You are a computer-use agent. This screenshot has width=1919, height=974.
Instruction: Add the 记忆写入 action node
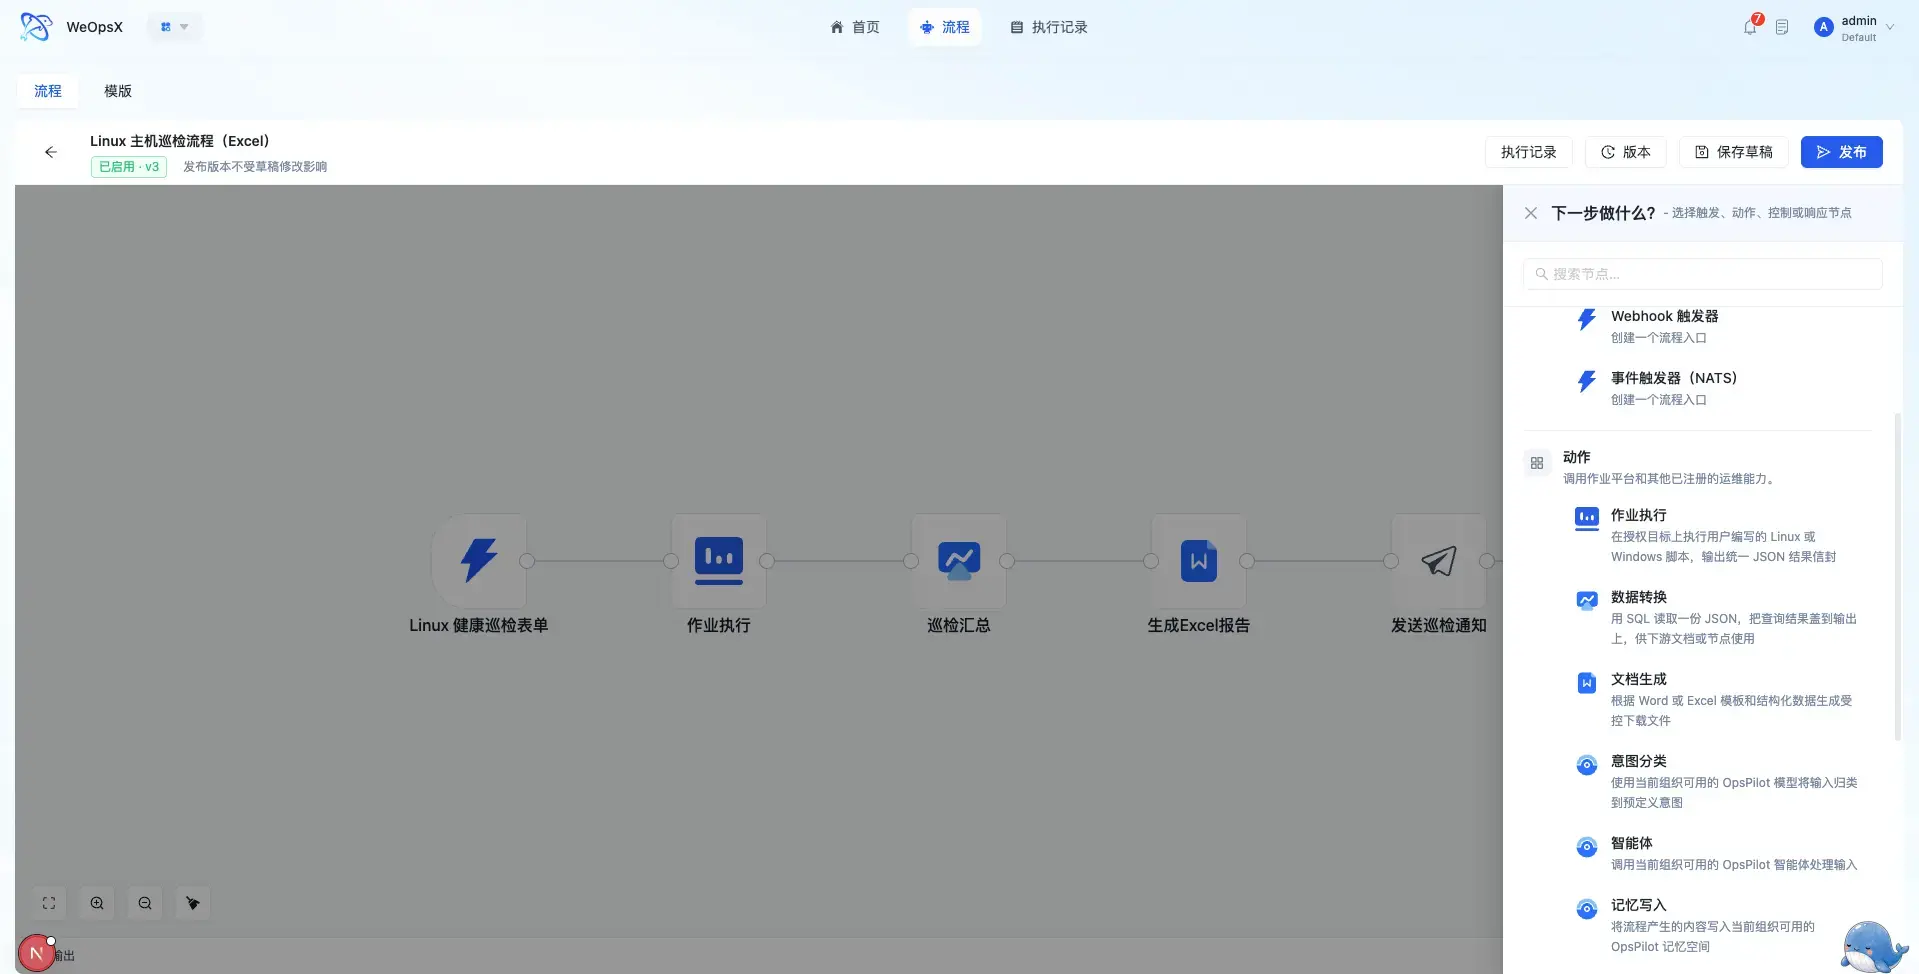tap(1718, 925)
